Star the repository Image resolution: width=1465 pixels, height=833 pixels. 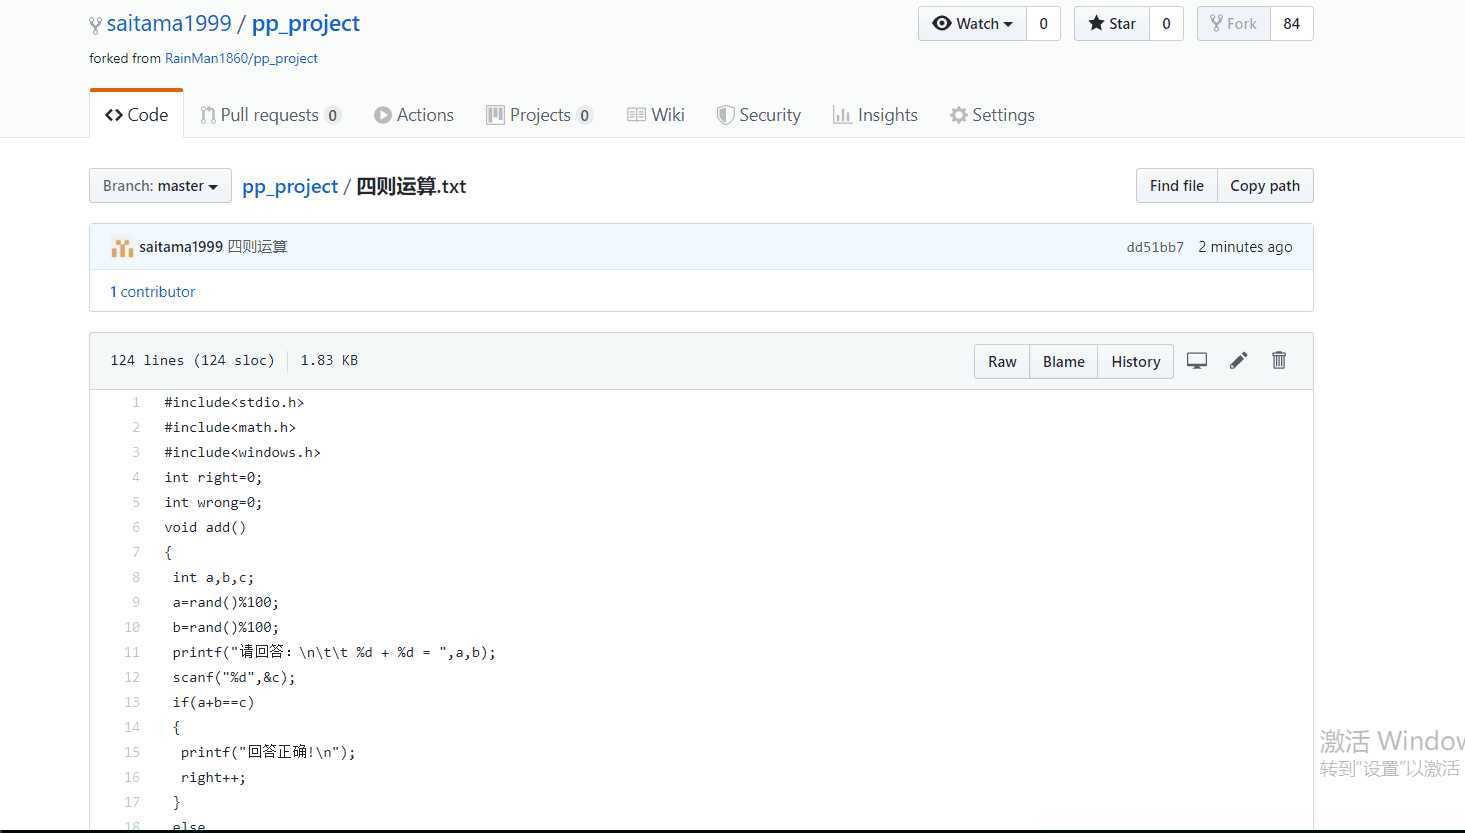(1112, 23)
